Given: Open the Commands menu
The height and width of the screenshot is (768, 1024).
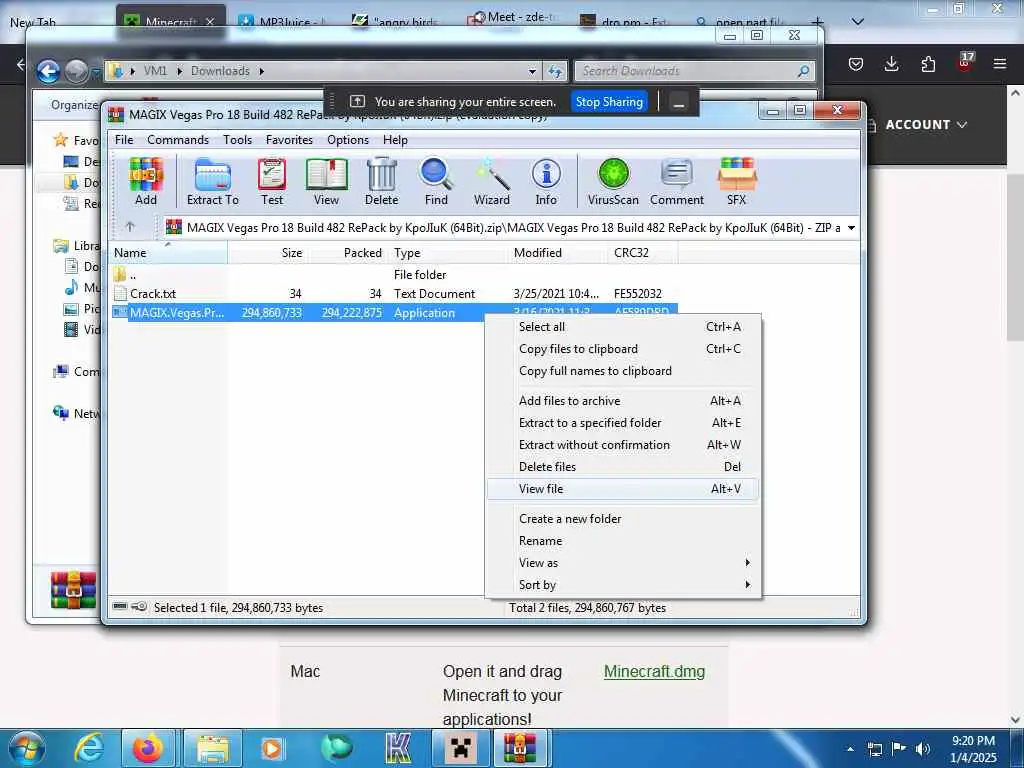Looking at the screenshot, I should pyautogui.click(x=178, y=140).
